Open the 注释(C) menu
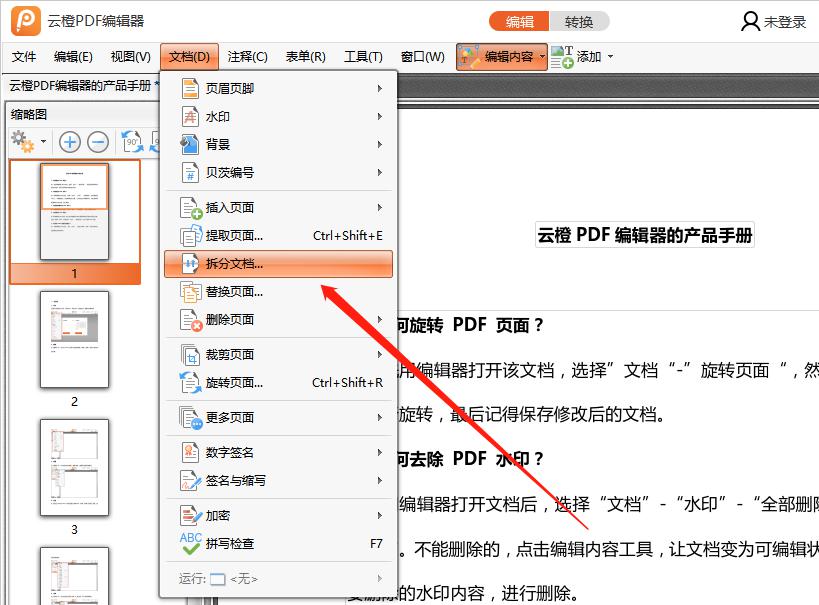Viewport: 819px width, 605px height. 248,56
